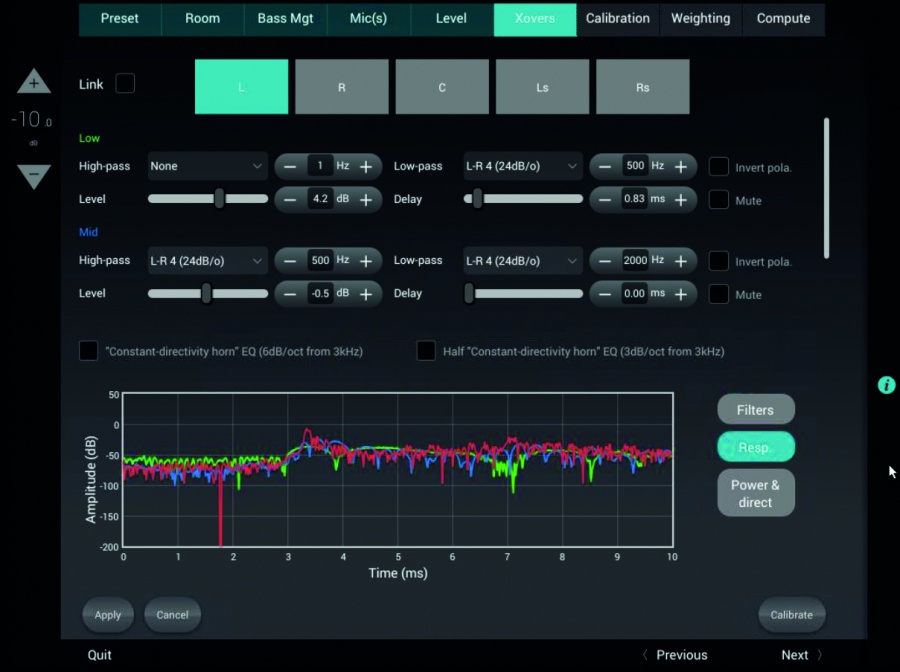The image size is (900, 672).
Task: Adjust the Mid Level slider
Action: (206, 294)
